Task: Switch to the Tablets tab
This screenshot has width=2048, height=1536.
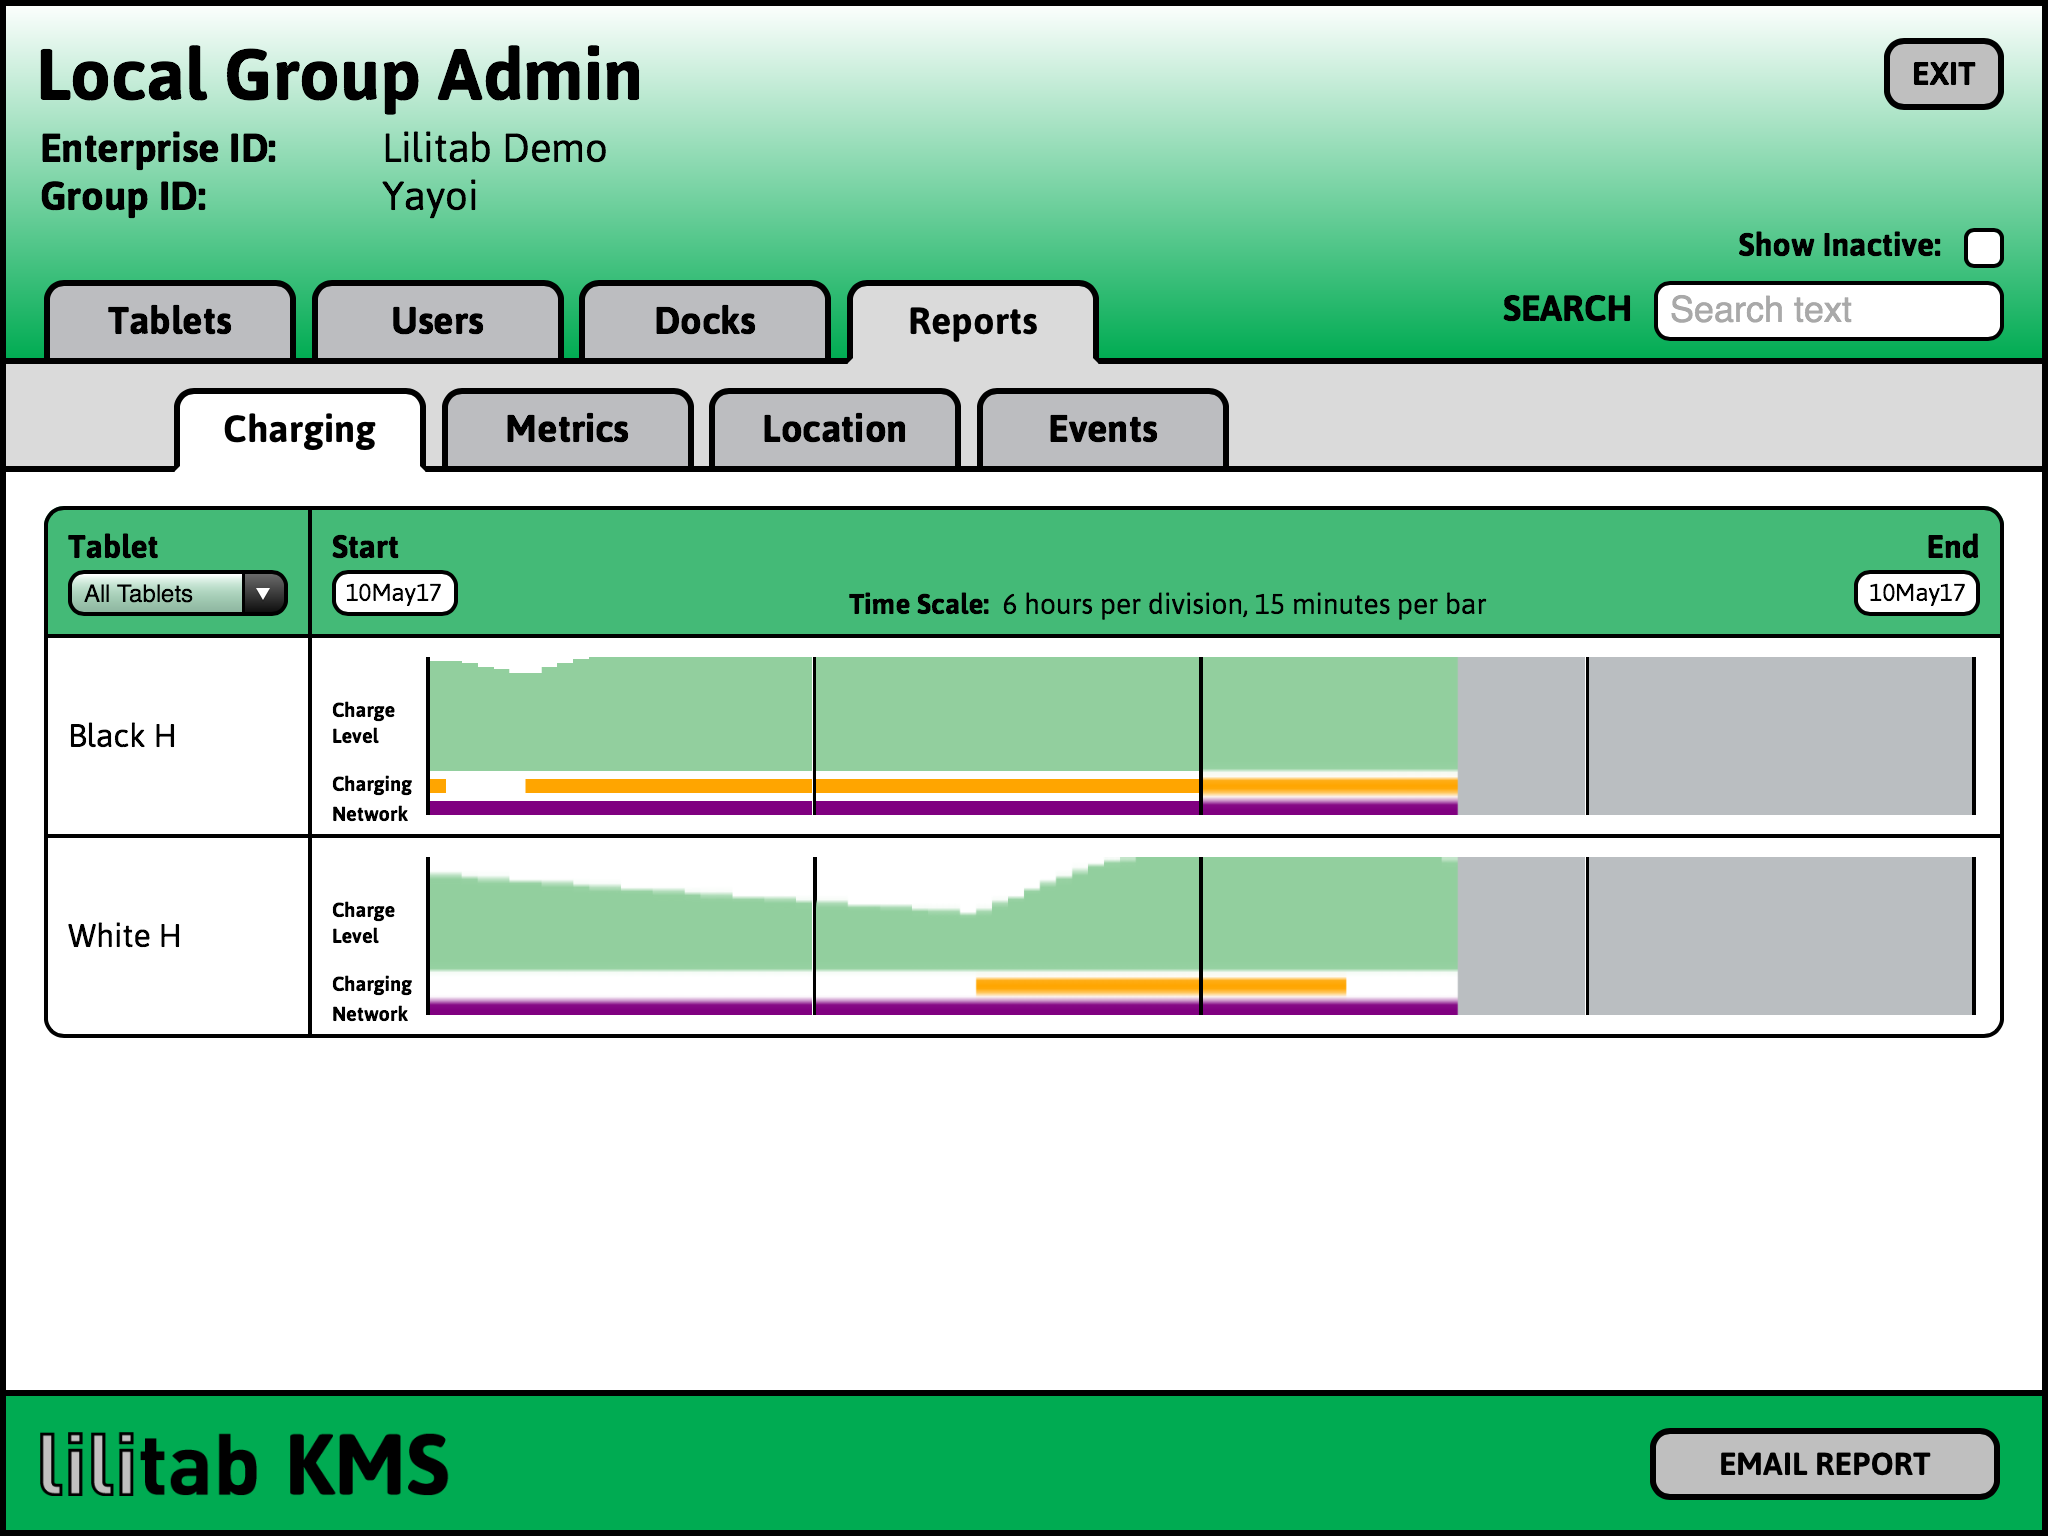Action: click(x=170, y=321)
